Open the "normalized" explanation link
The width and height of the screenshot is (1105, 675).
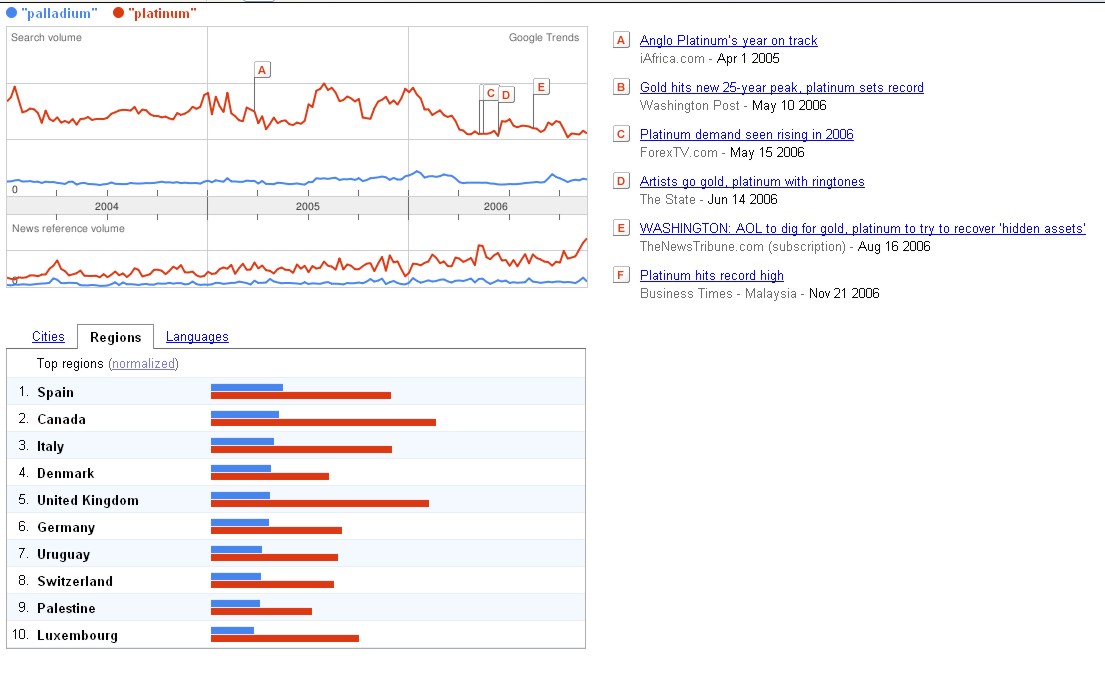click(x=143, y=364)
